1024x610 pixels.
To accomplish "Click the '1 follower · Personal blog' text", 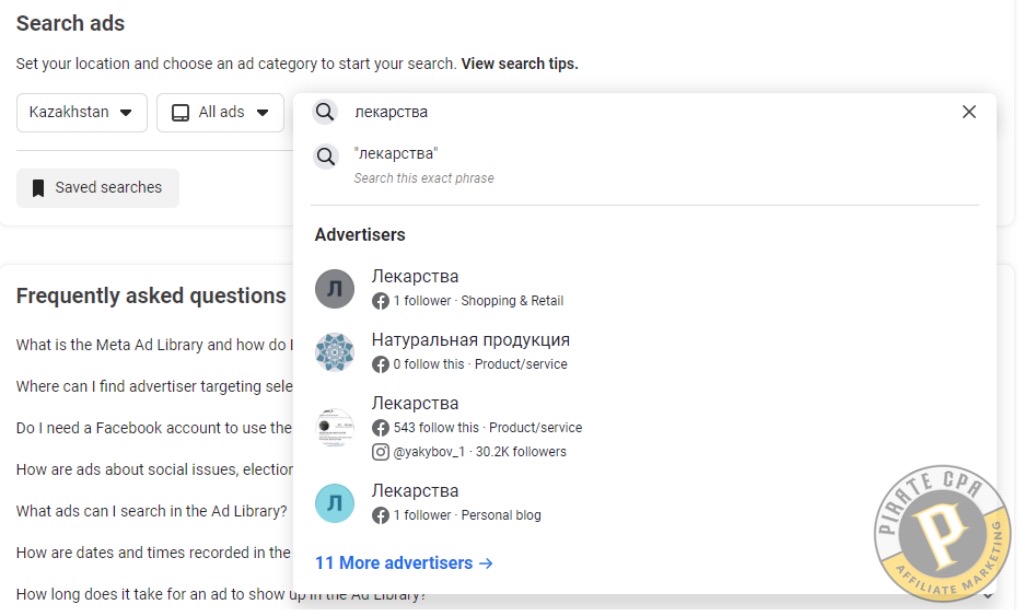I will click(x=467, y=515).
